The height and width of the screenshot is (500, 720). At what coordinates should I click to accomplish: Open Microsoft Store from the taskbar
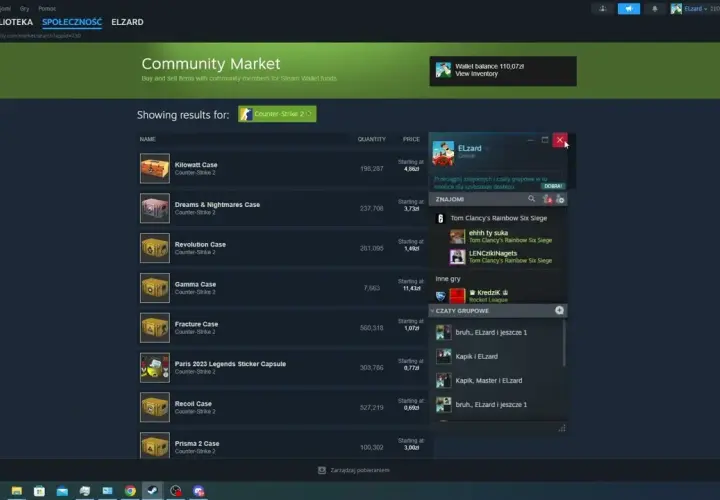pyautogui.click(x=39, y=491)
